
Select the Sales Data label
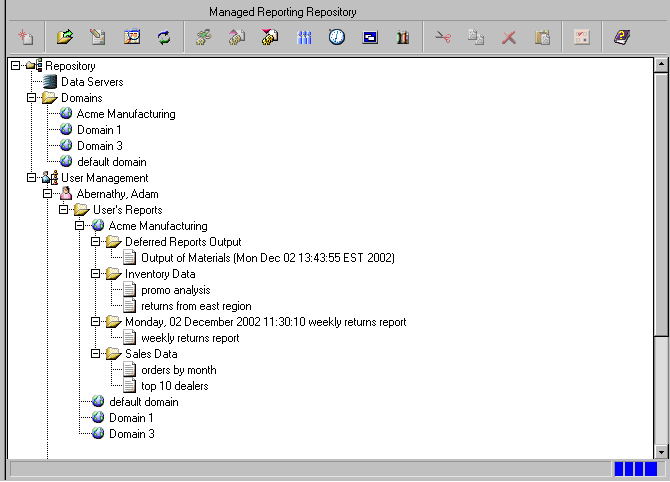click(x=151, y=354)
